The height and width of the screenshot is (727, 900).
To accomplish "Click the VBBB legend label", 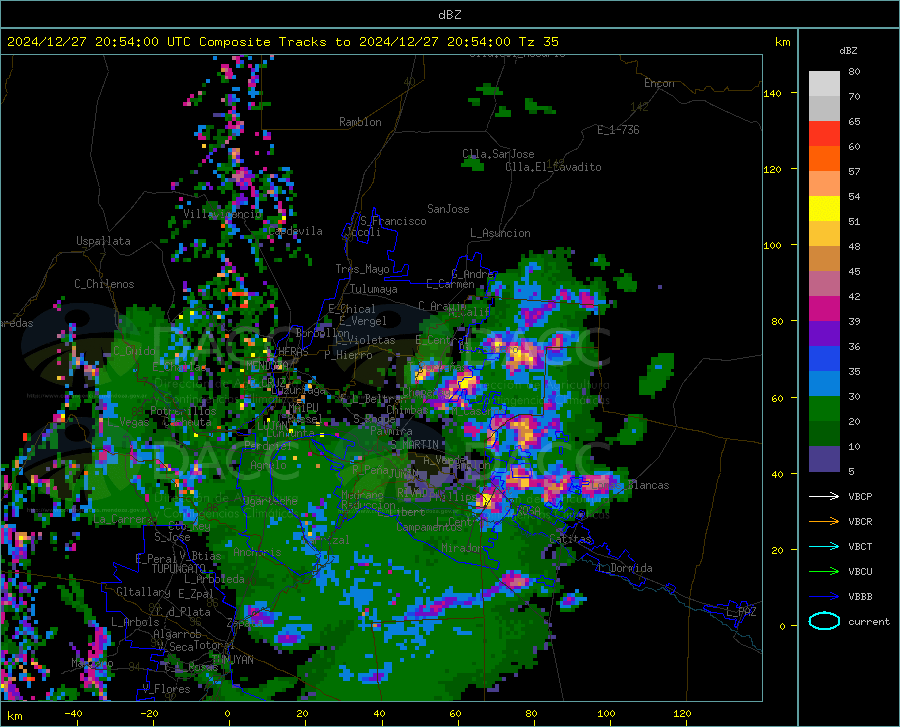I will pyautogui.click(x=860, y=597).
